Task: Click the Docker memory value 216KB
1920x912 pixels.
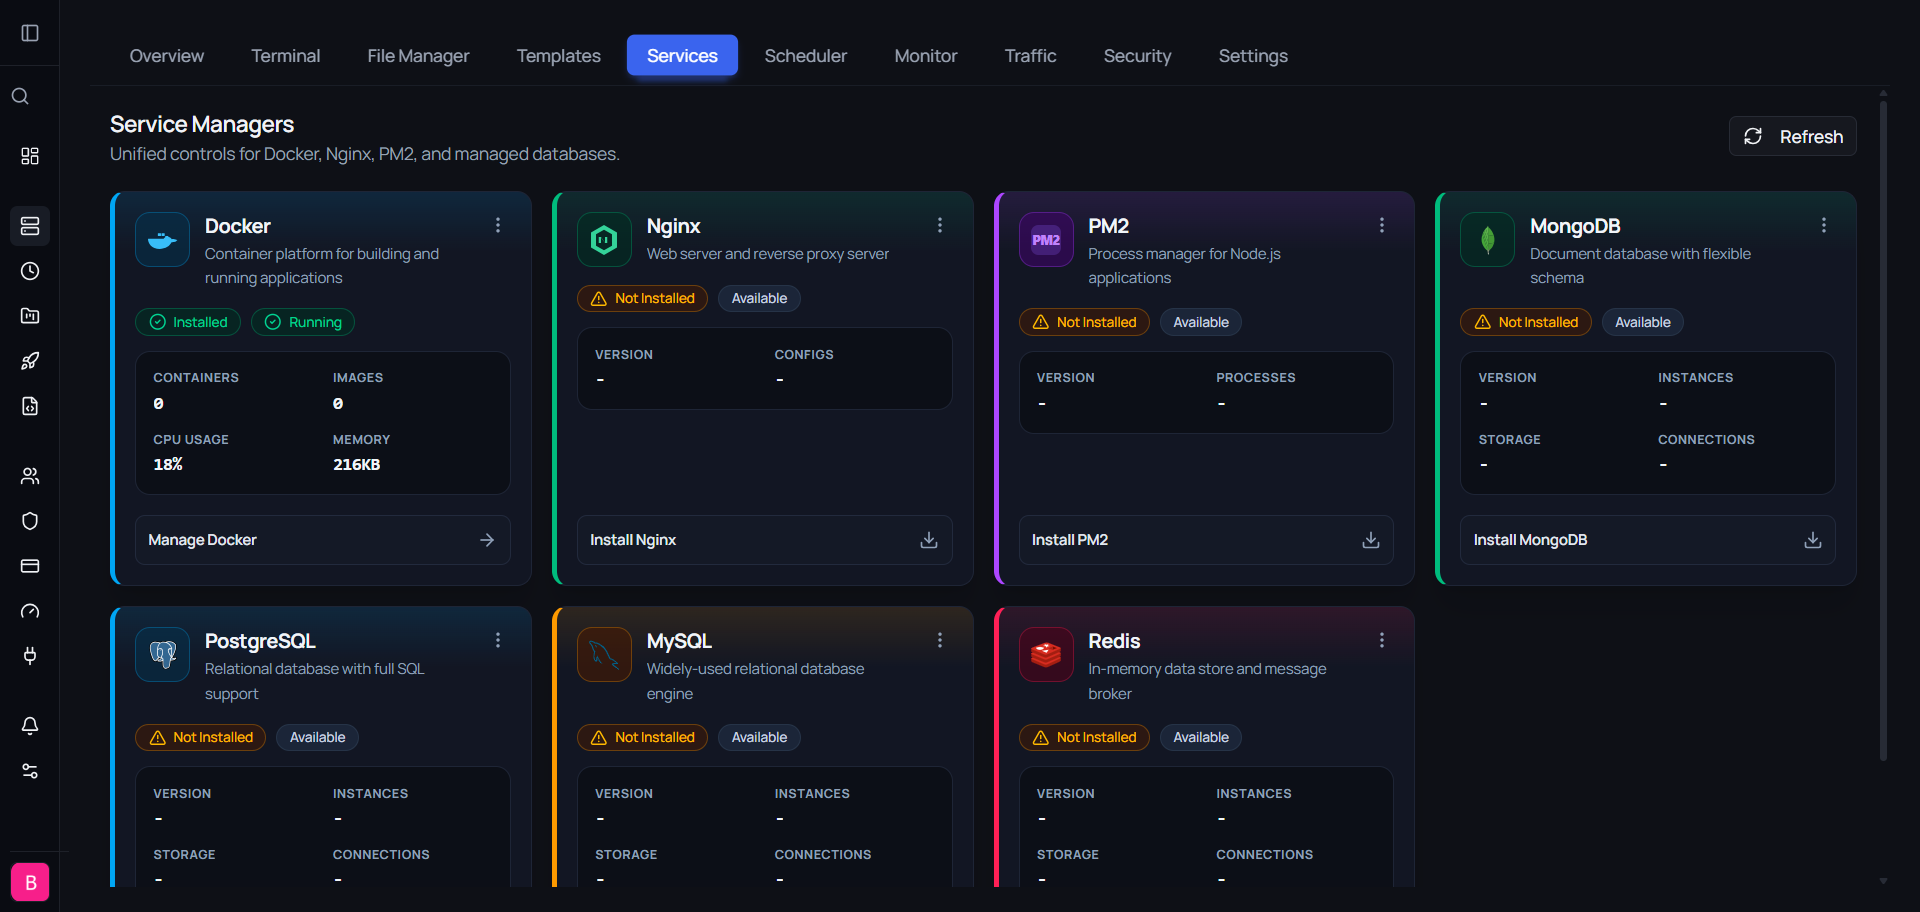Action: (x=357, y=464)
